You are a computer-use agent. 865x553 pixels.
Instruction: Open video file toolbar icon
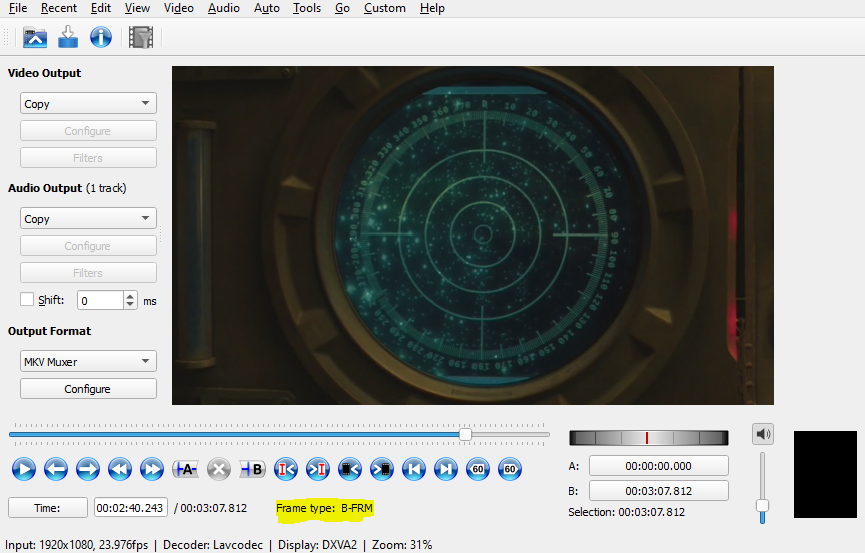[x=35, y=38]
